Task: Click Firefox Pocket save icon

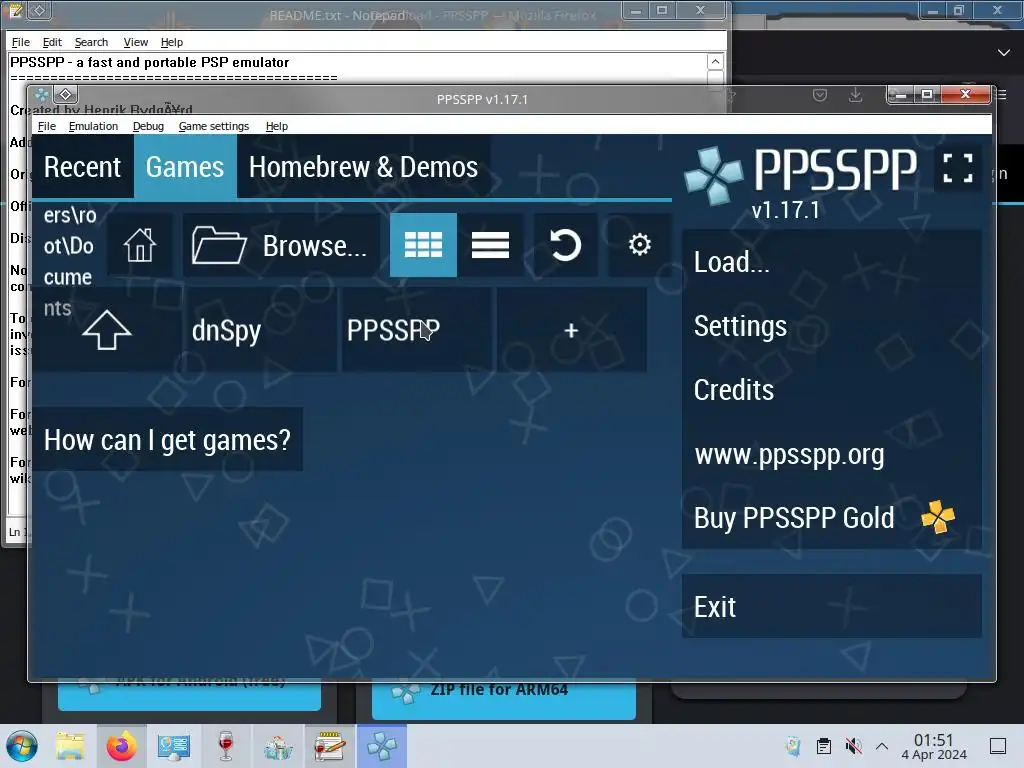Action: [820, 95]
